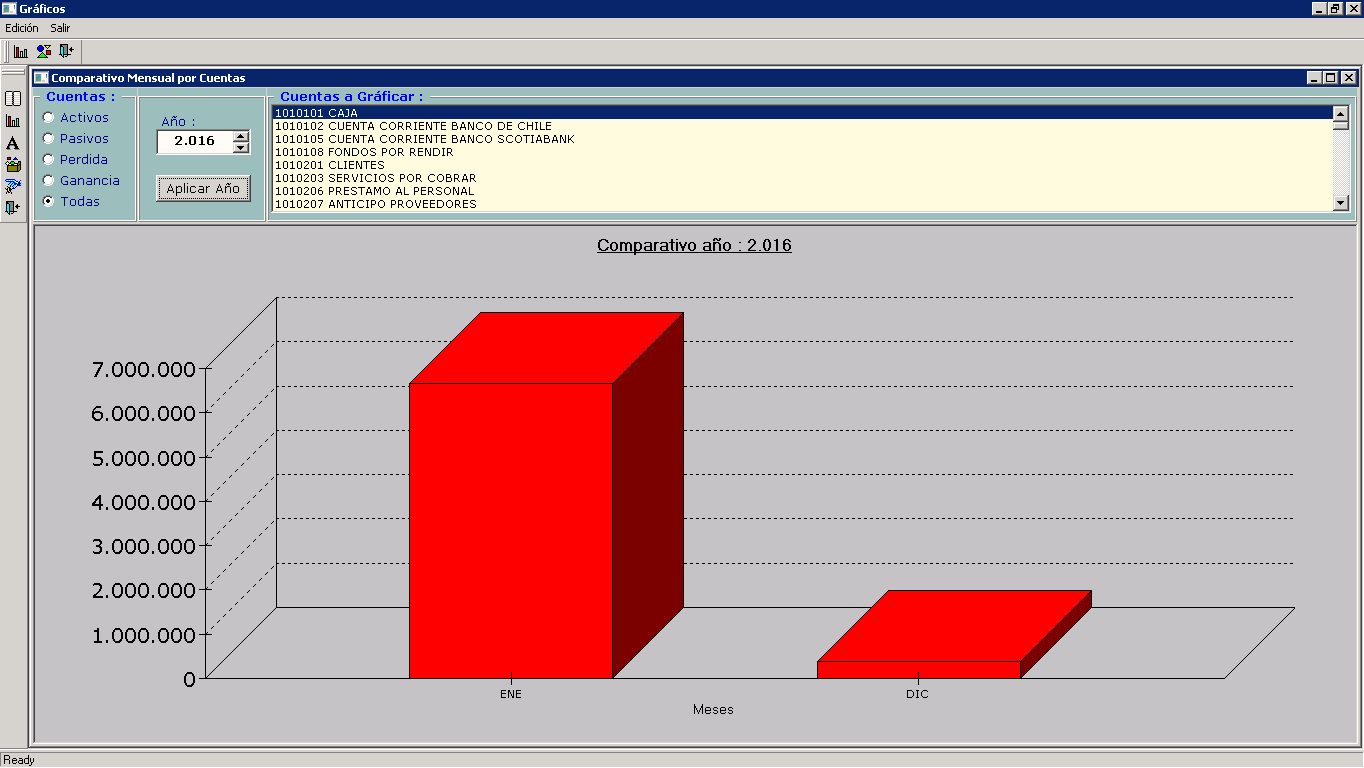Image resolution: width=1364 pixels, height=768 pixels.
Task: Click the colored shapes icon in top toolbar
Action: [44, 51]
